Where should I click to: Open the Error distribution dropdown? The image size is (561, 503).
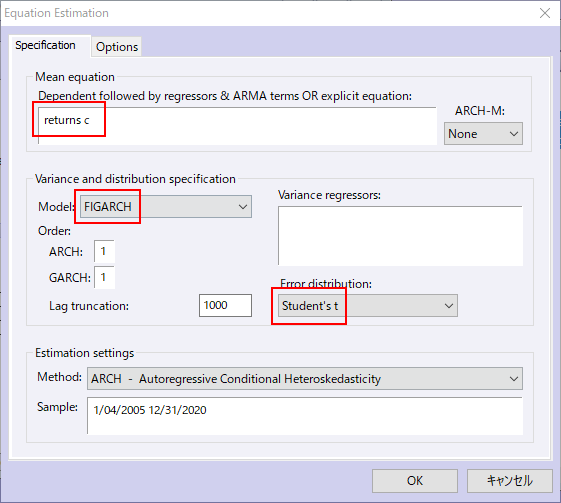[x=368, y=306]
